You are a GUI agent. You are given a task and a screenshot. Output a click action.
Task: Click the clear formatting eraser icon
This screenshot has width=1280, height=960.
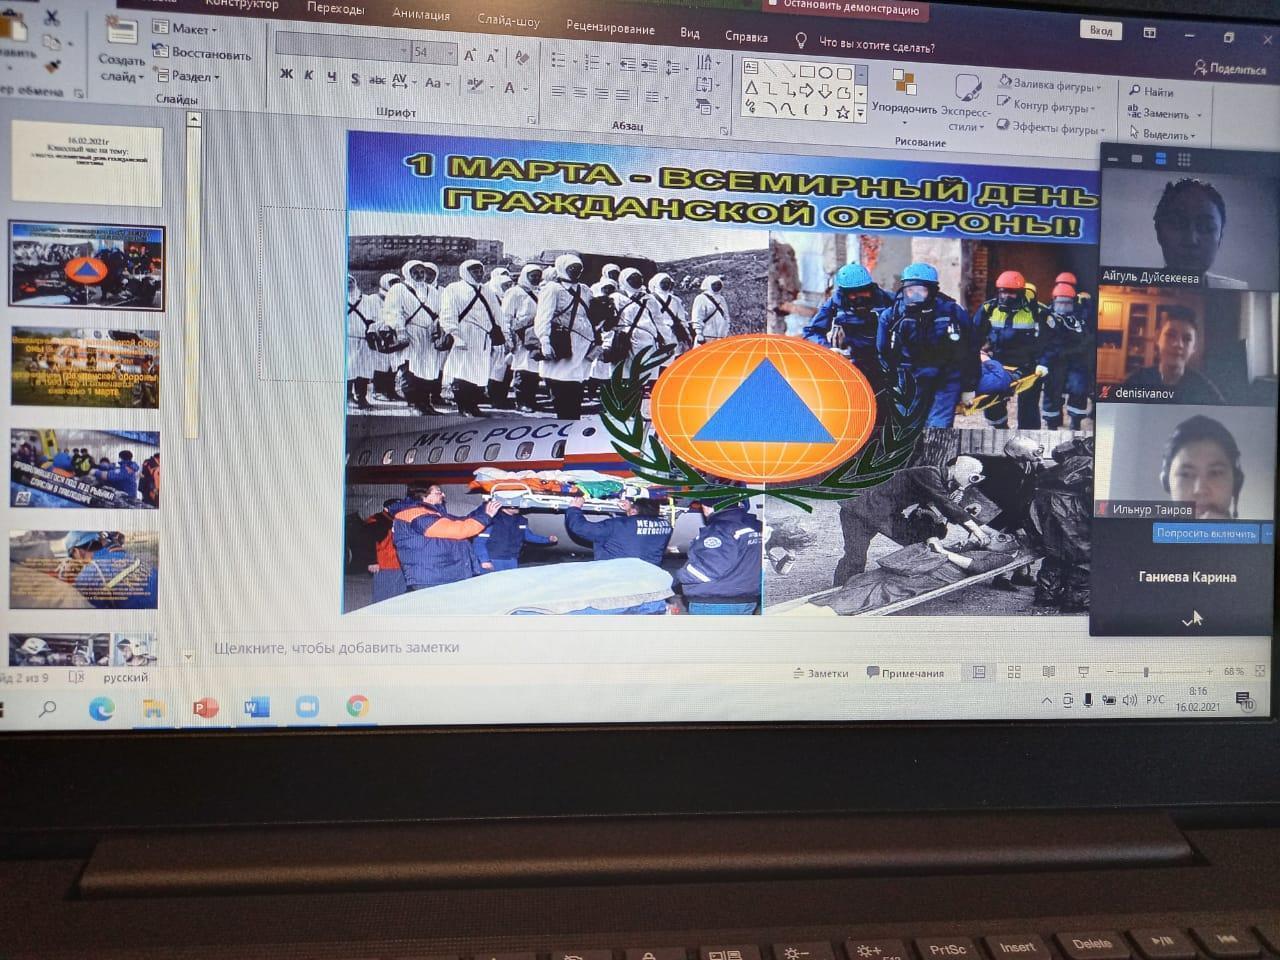(x=521, y=58)
